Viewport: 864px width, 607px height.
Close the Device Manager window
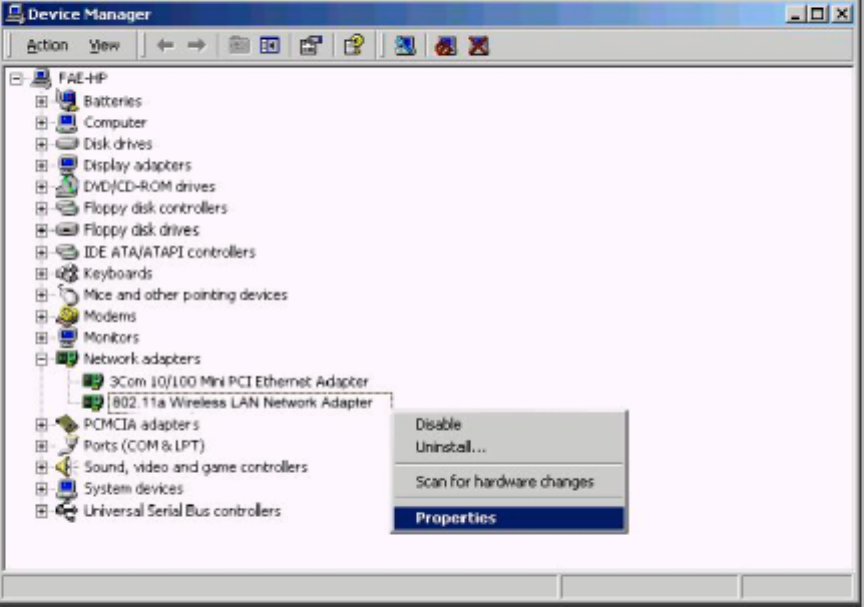tap(843, 14)
